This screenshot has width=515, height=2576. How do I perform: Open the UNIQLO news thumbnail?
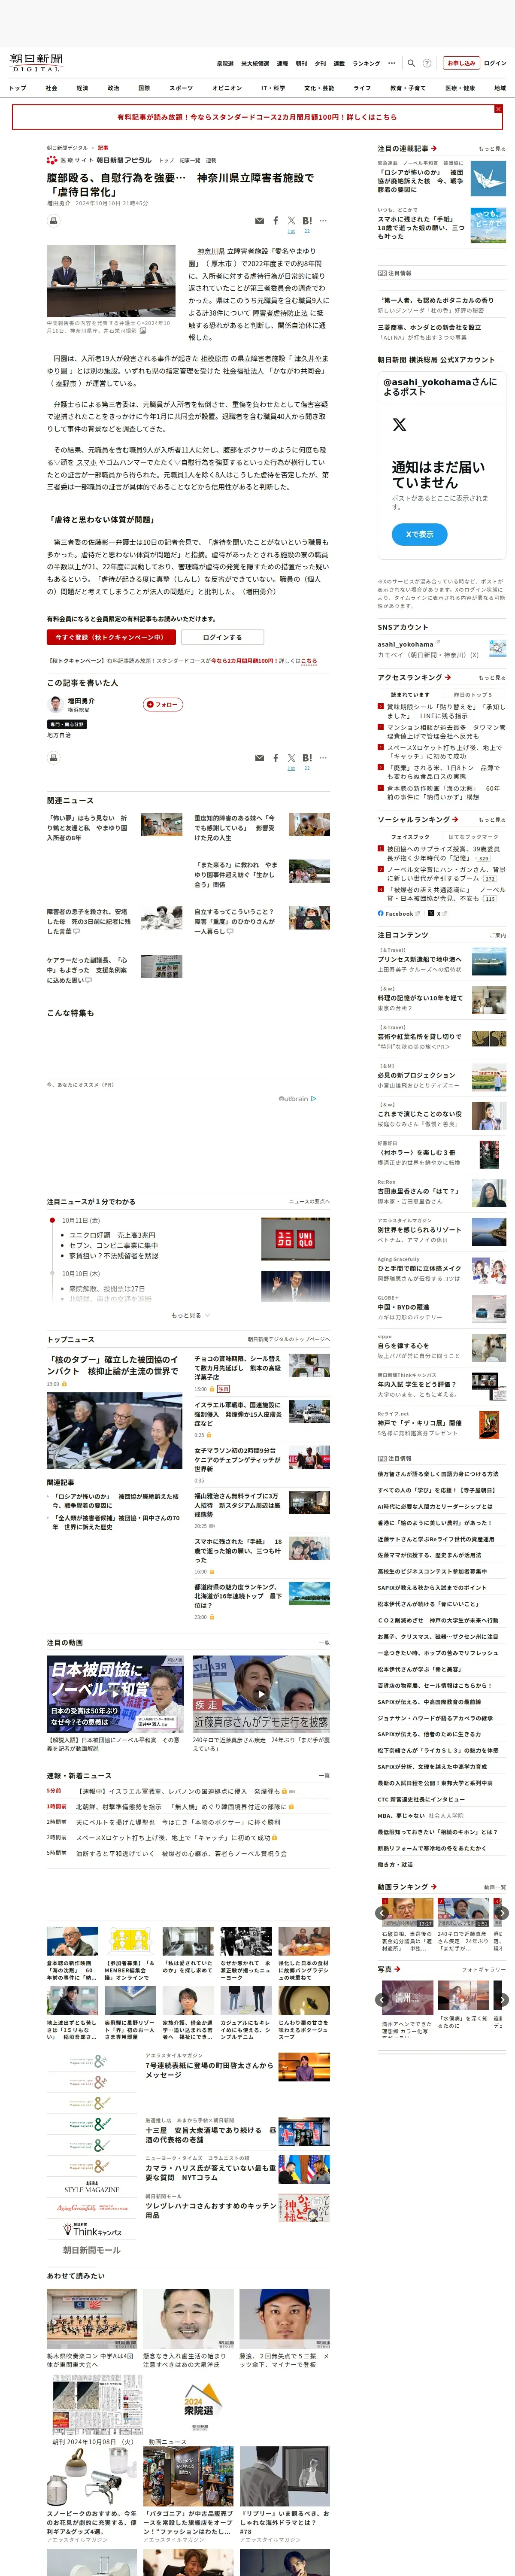295,1238
